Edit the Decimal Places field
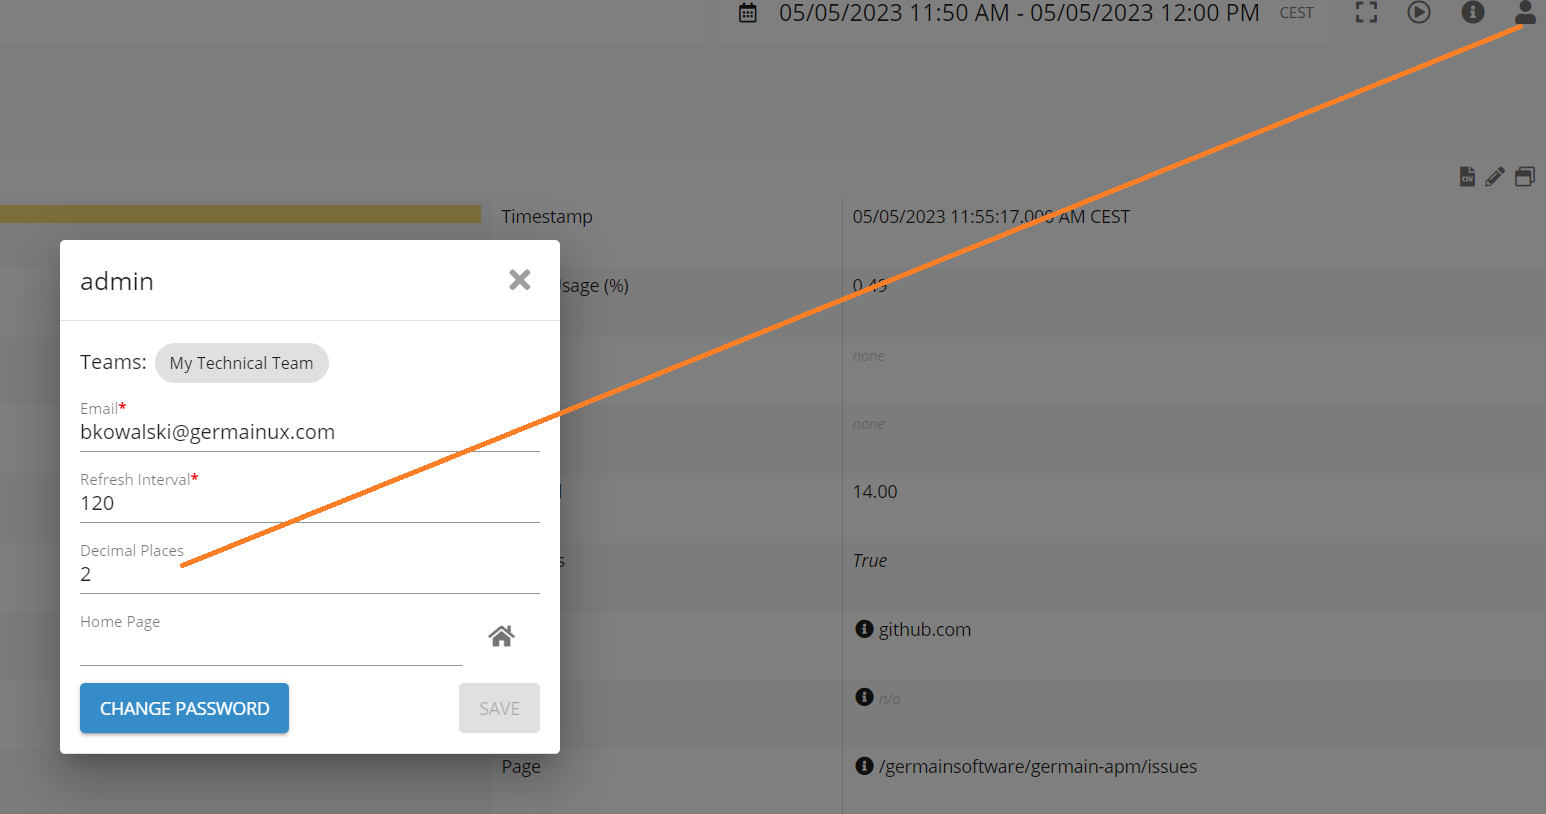The width and height of the screenshot is (1546, 814). [309, 575]
